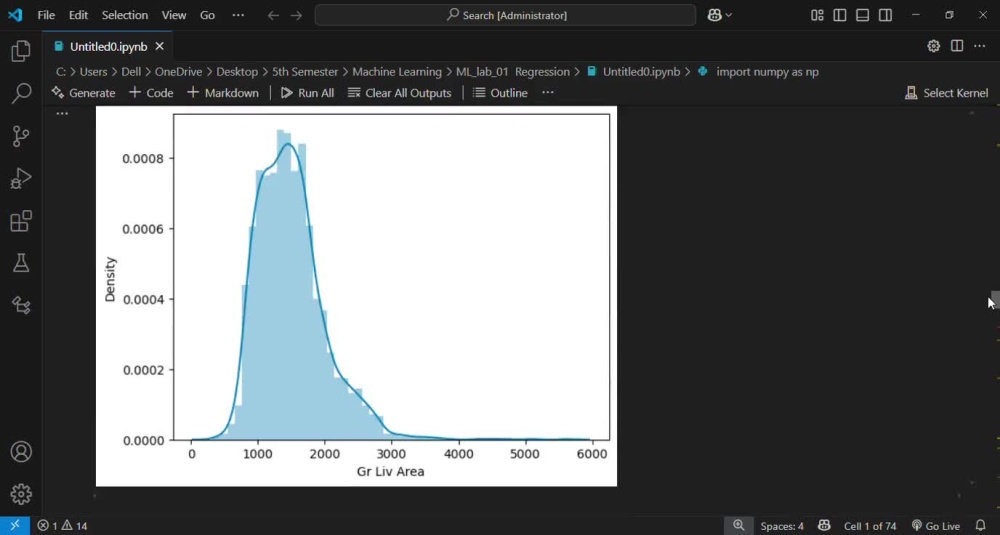Viewport: 1000px width, 535px height.
Task: Add a new Markdown cell
Action: pyautogui.click(x=223, y=93)
